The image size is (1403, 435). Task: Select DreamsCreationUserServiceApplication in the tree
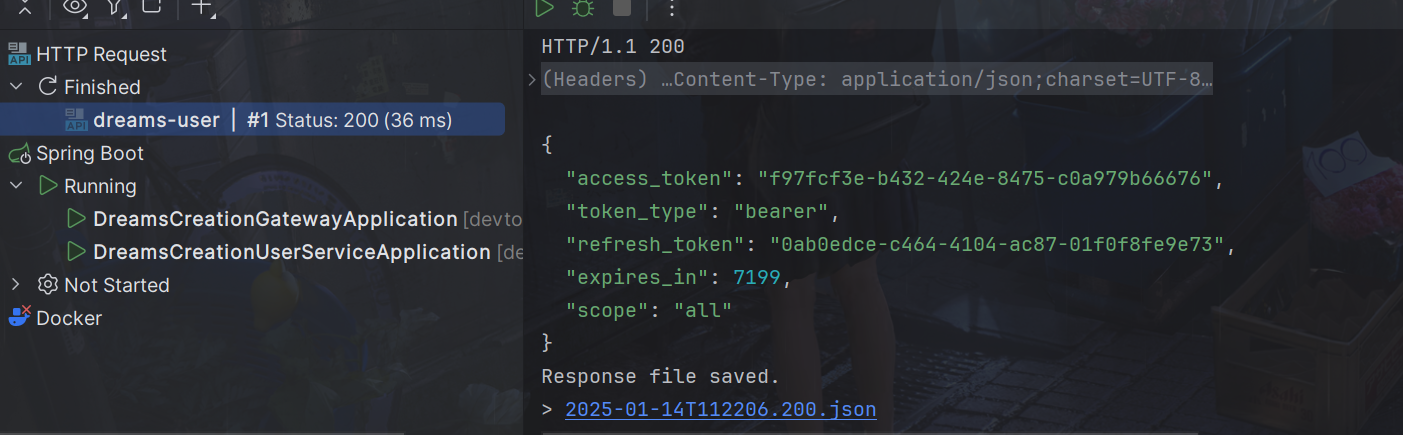[291, 252]
